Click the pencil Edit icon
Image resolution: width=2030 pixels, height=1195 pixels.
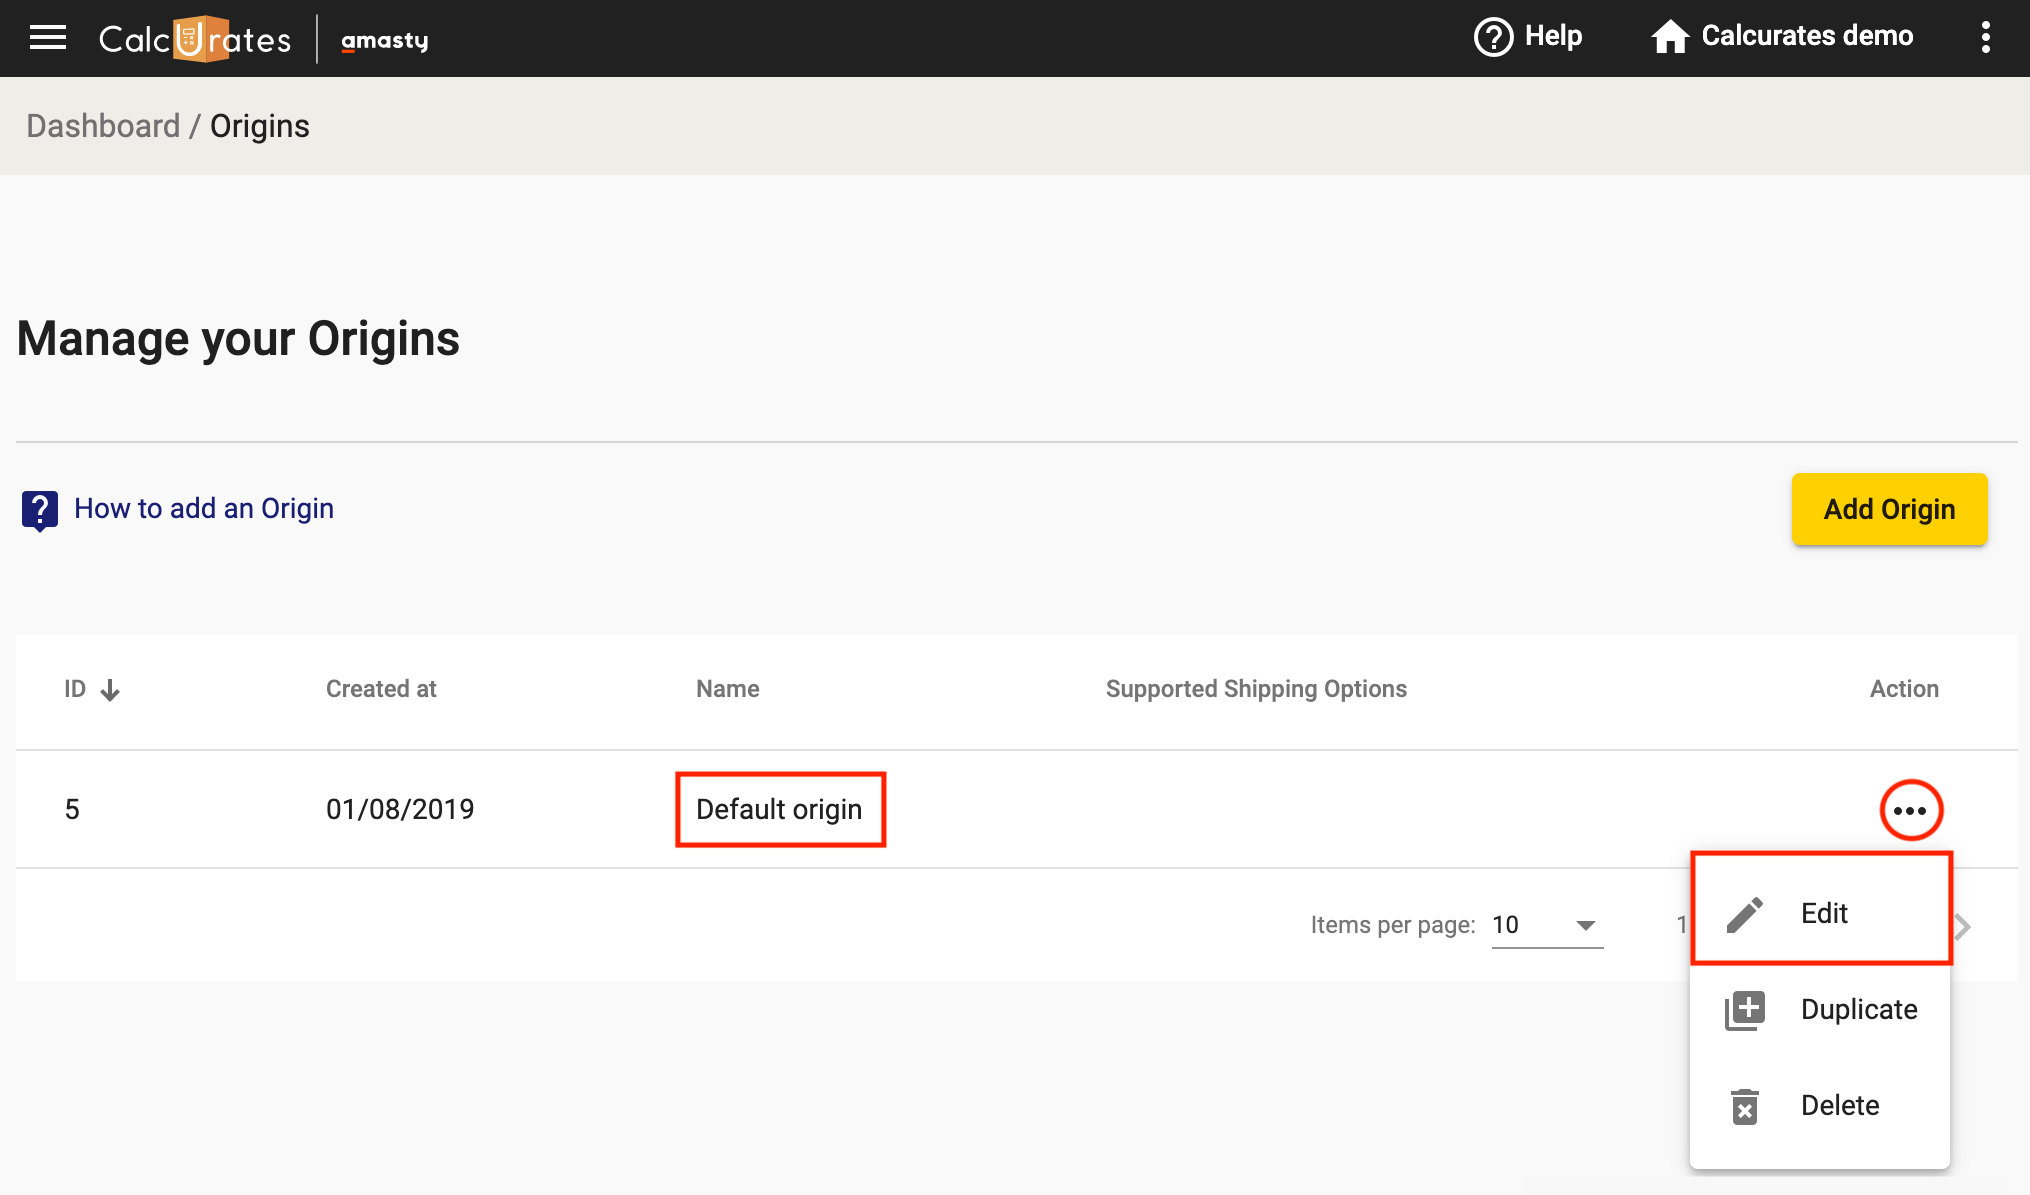[1745, 914]
